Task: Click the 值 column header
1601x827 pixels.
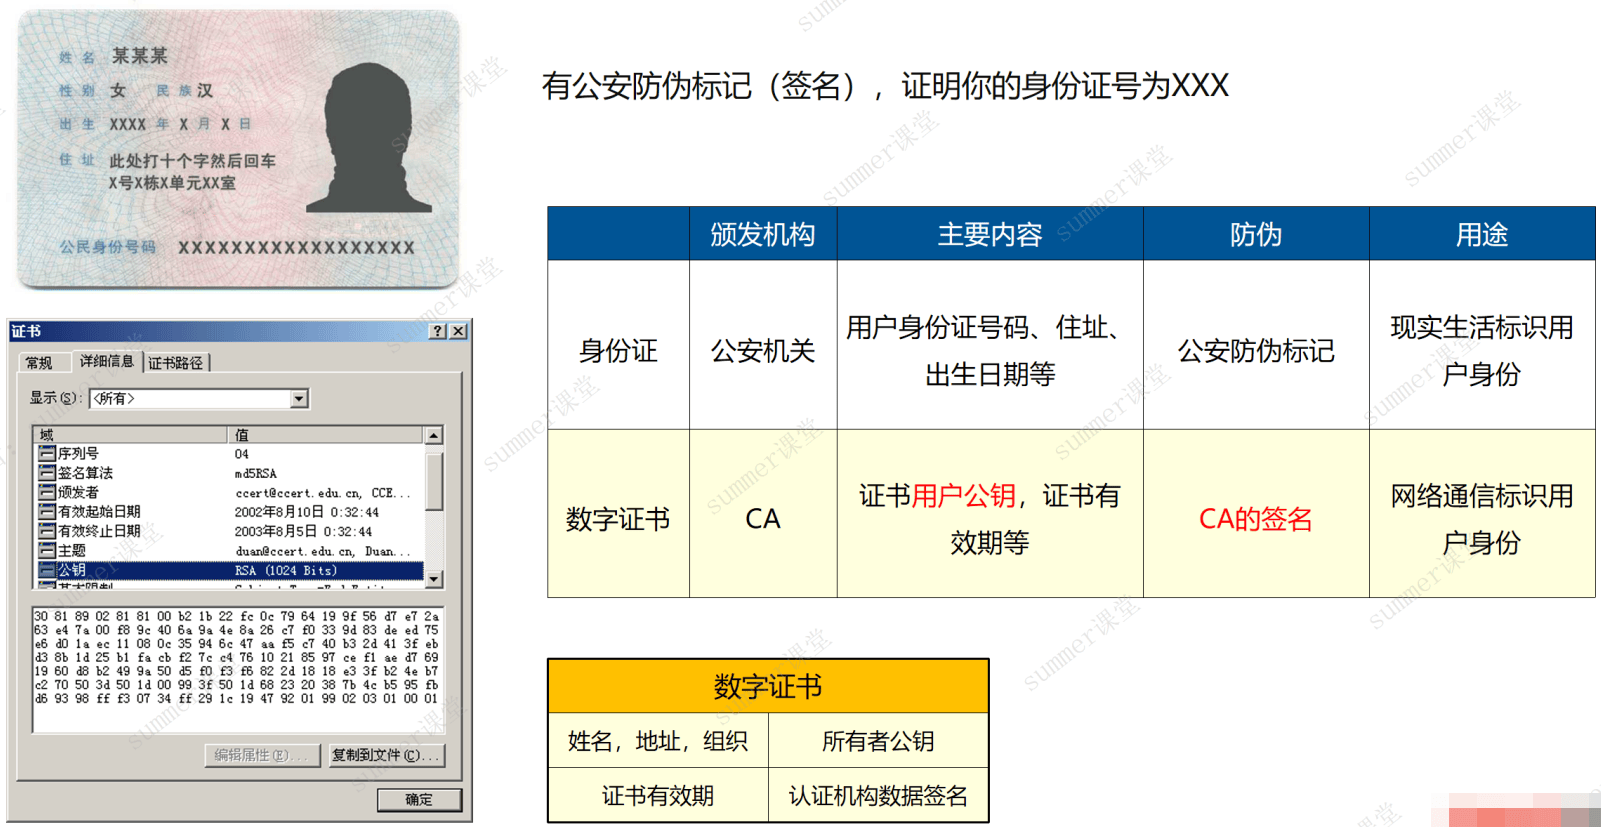Action: pyautogui.click(x=326, y=435)
